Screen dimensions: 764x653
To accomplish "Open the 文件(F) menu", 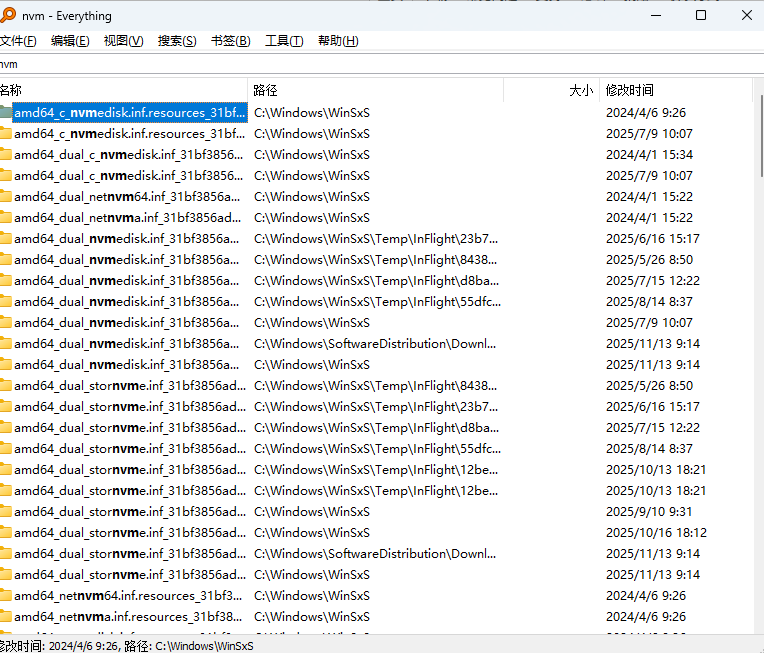I will 17,41.
